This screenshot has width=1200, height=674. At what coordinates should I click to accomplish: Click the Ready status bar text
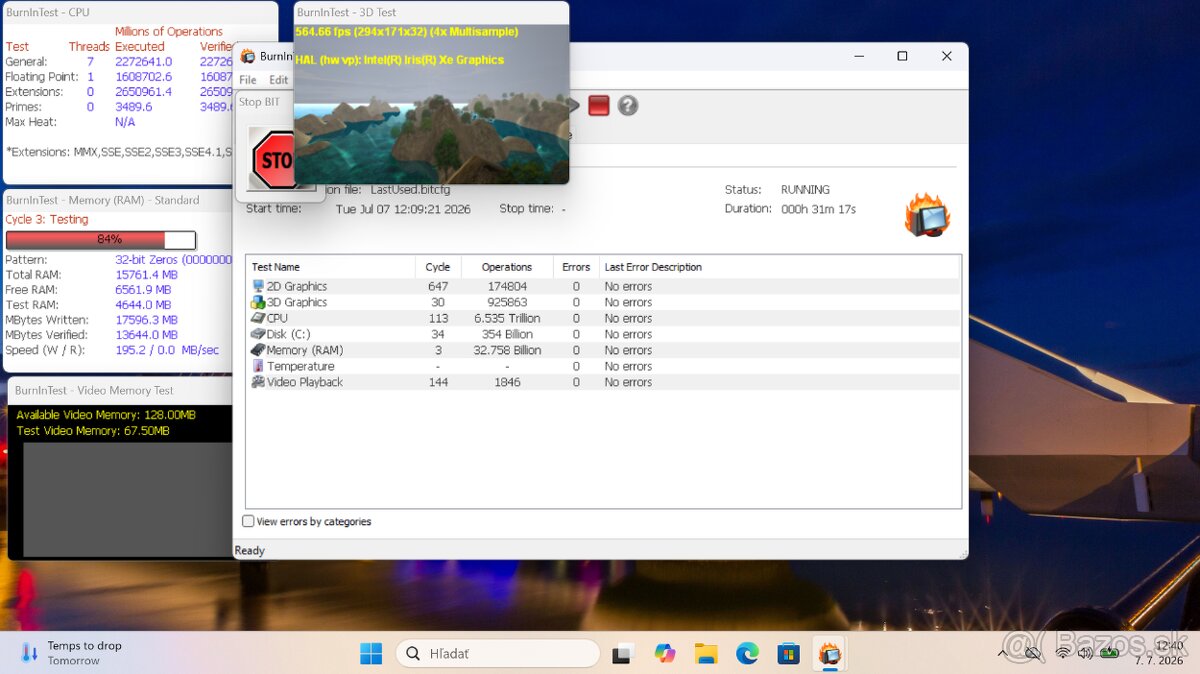250,551
